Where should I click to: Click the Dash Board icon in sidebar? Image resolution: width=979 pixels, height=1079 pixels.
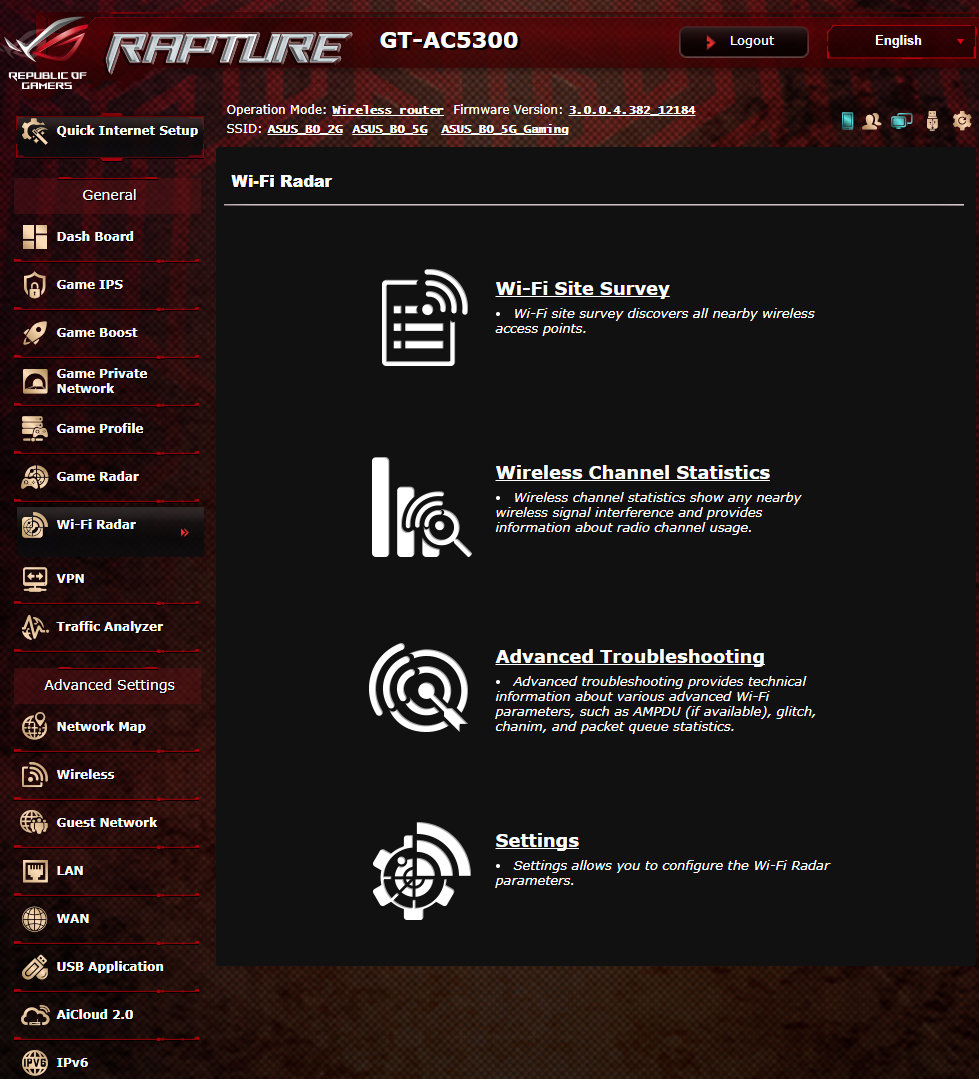point(34,237)
